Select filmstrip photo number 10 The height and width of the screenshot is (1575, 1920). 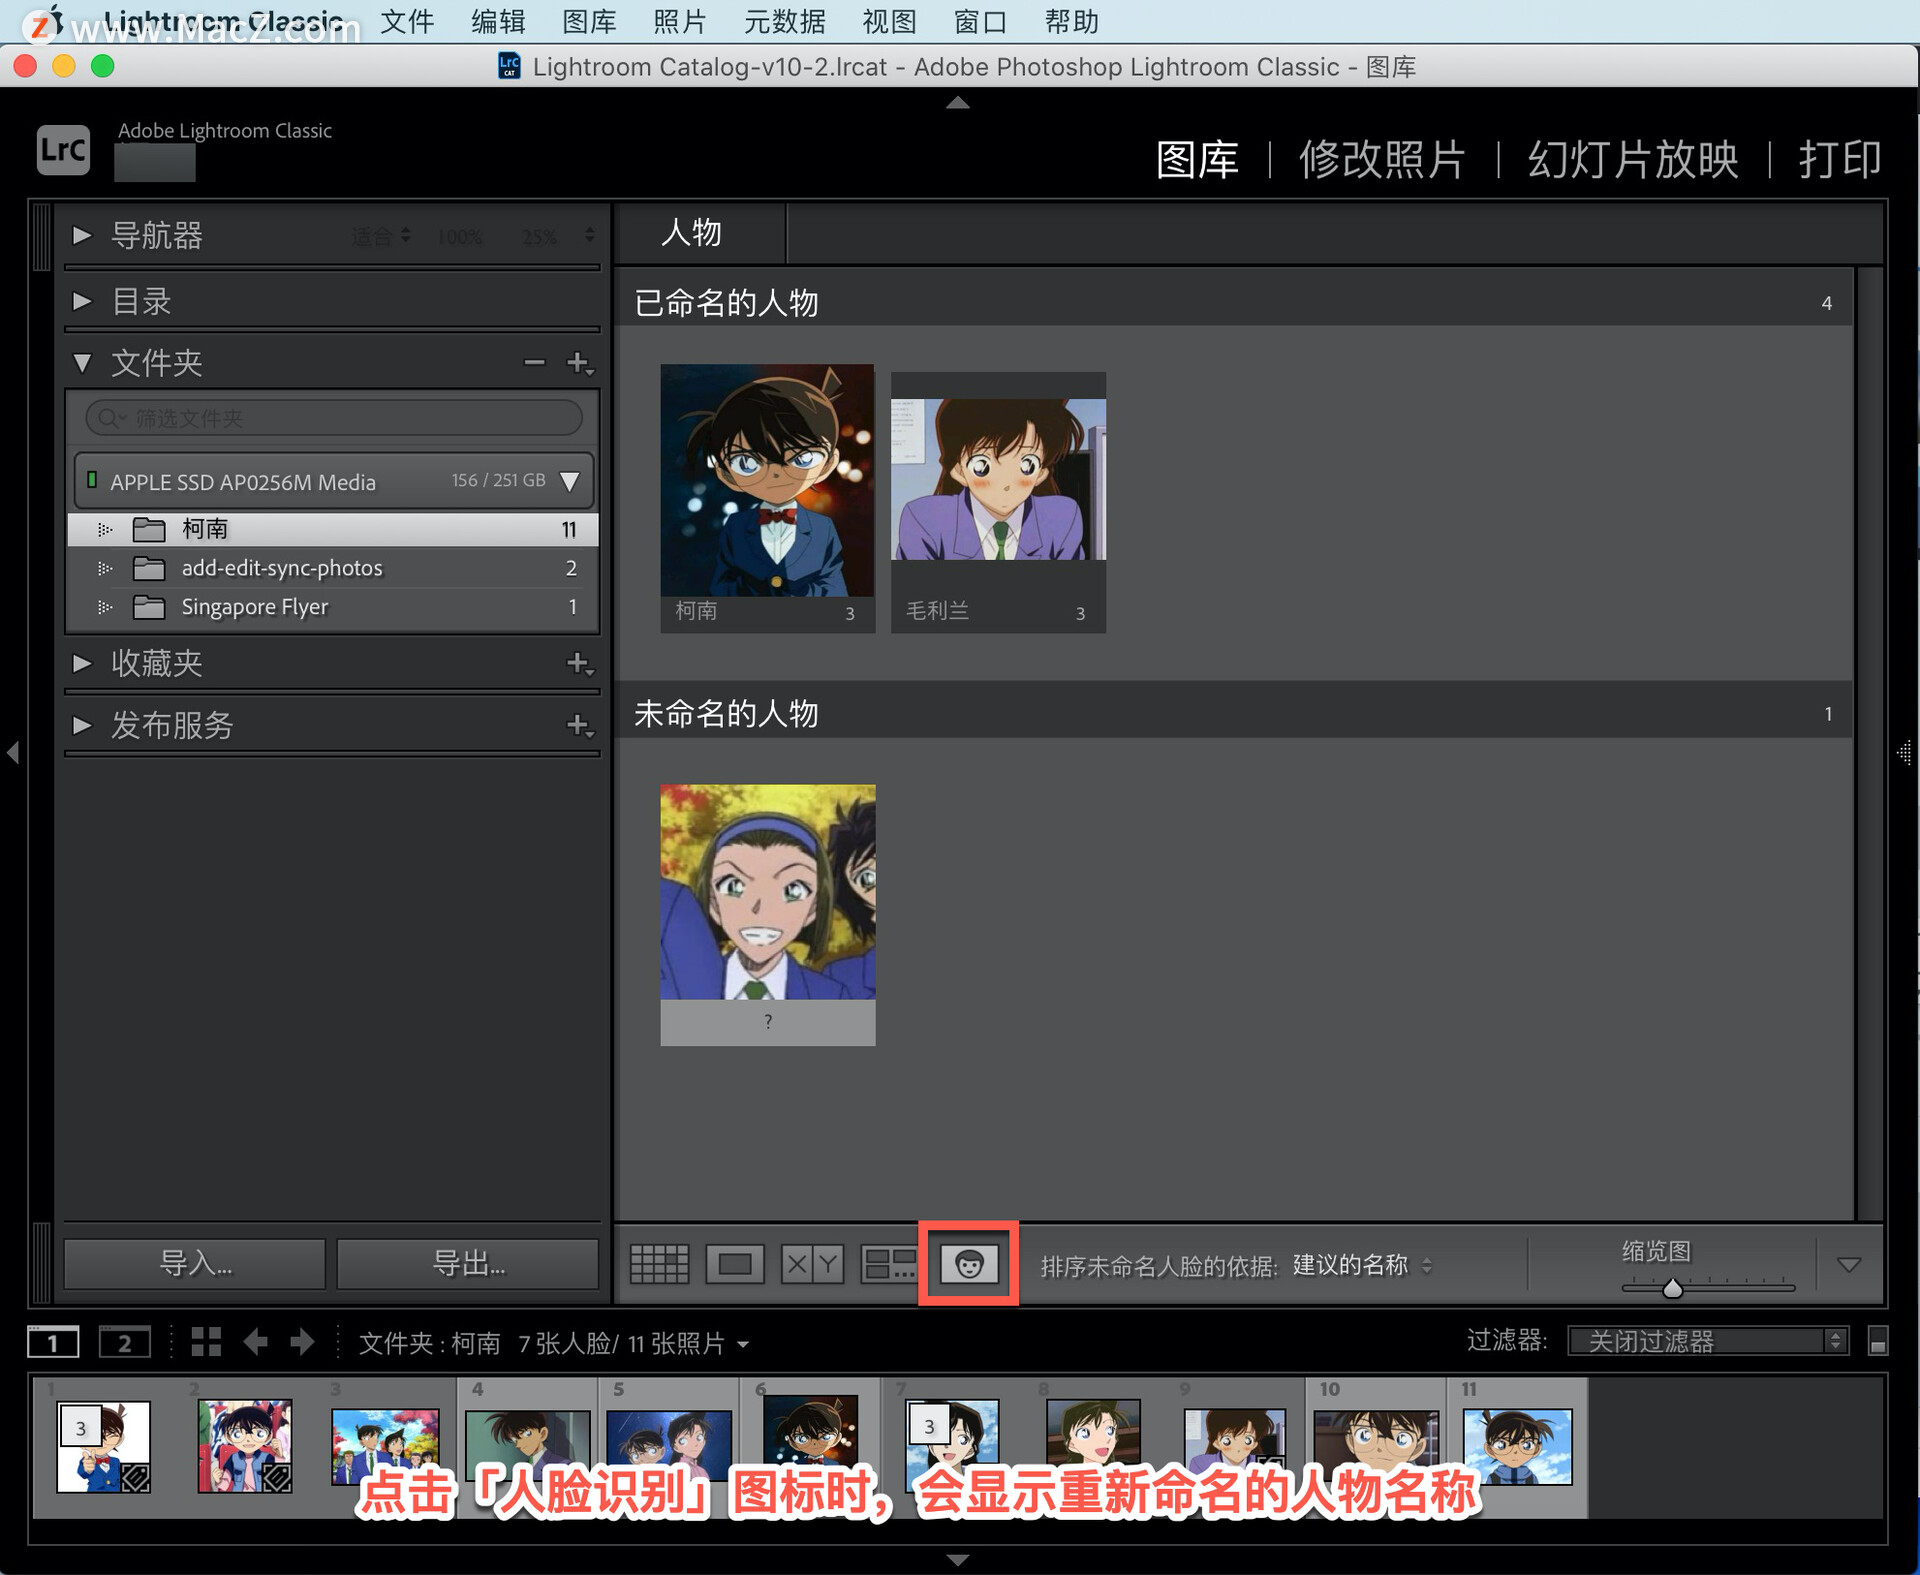coord(1376,1448)
